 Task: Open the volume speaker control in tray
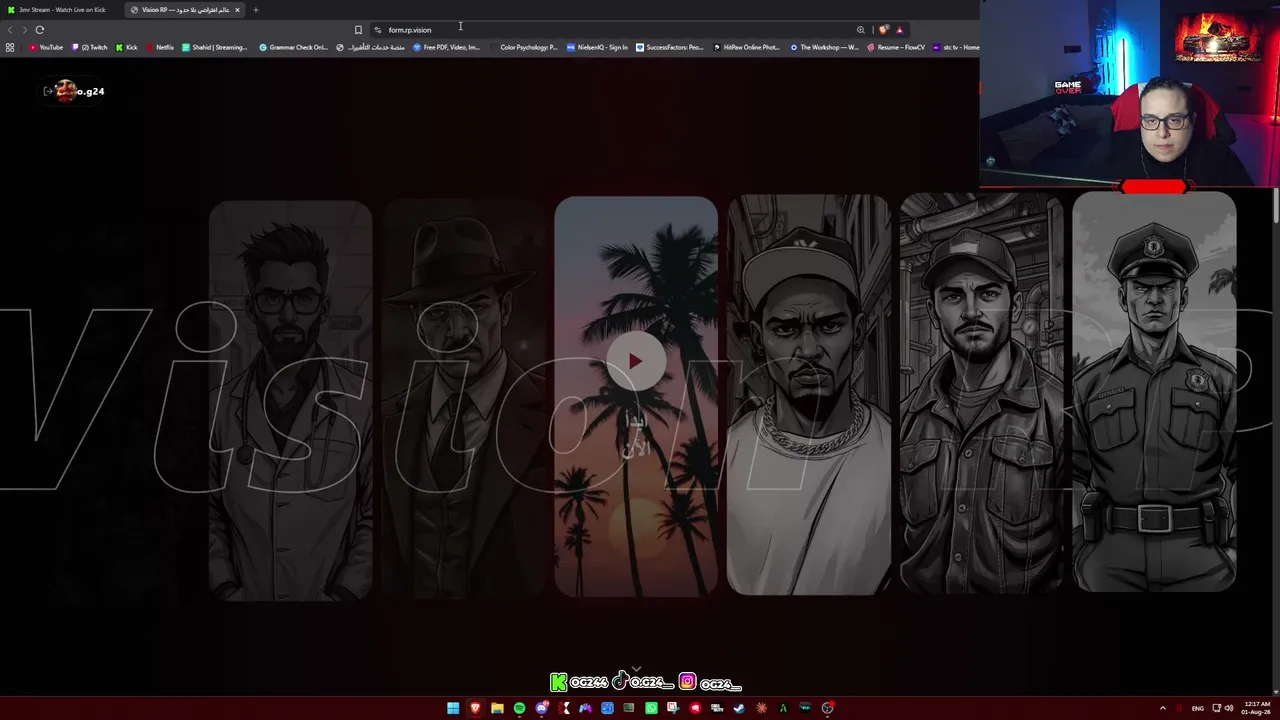[x=1229, y=708]
